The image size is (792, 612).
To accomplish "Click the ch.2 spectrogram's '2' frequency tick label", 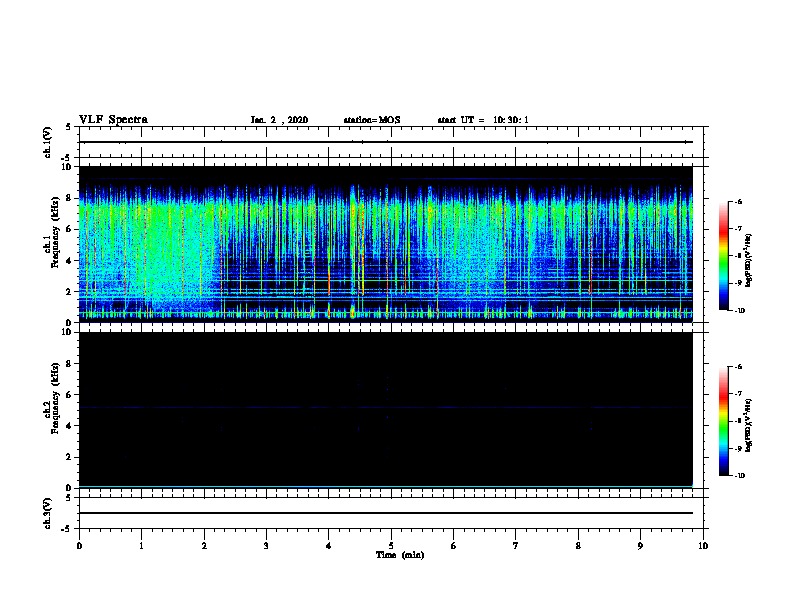I will click(x=70, y=457).
